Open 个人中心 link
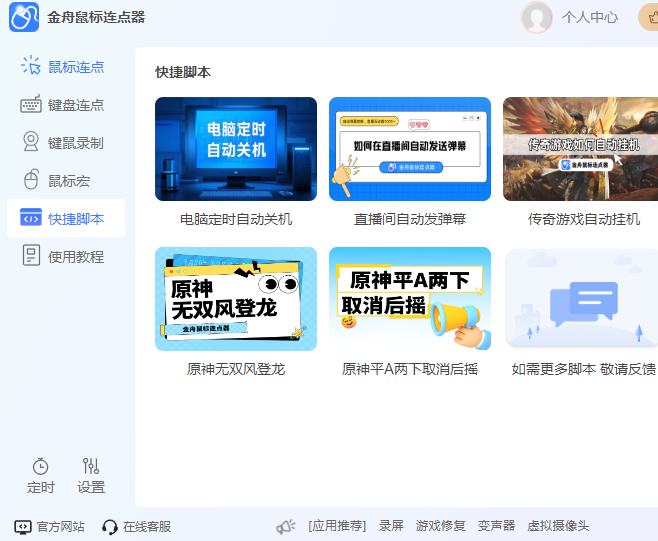658x541 pixels. tap(590, 17)
